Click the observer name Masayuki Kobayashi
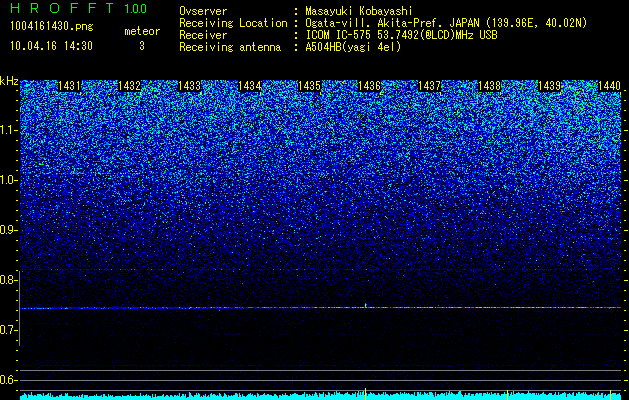This screenshot has height=400, width=629. pos(359,11)
